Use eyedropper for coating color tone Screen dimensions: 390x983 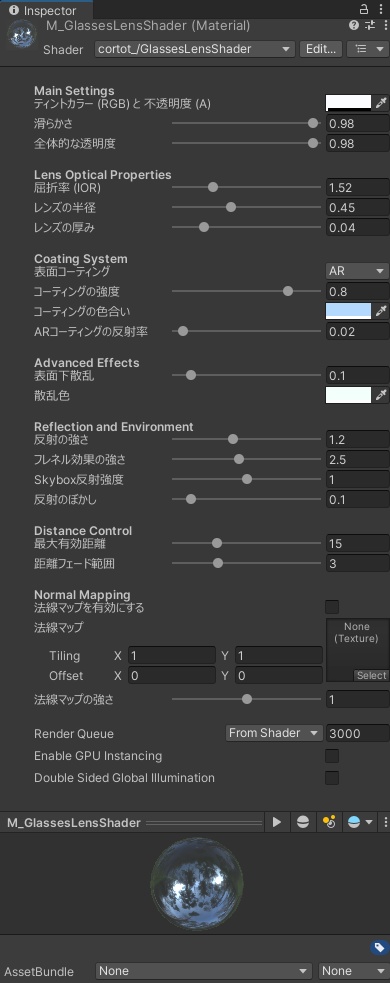tap(382, 311)
